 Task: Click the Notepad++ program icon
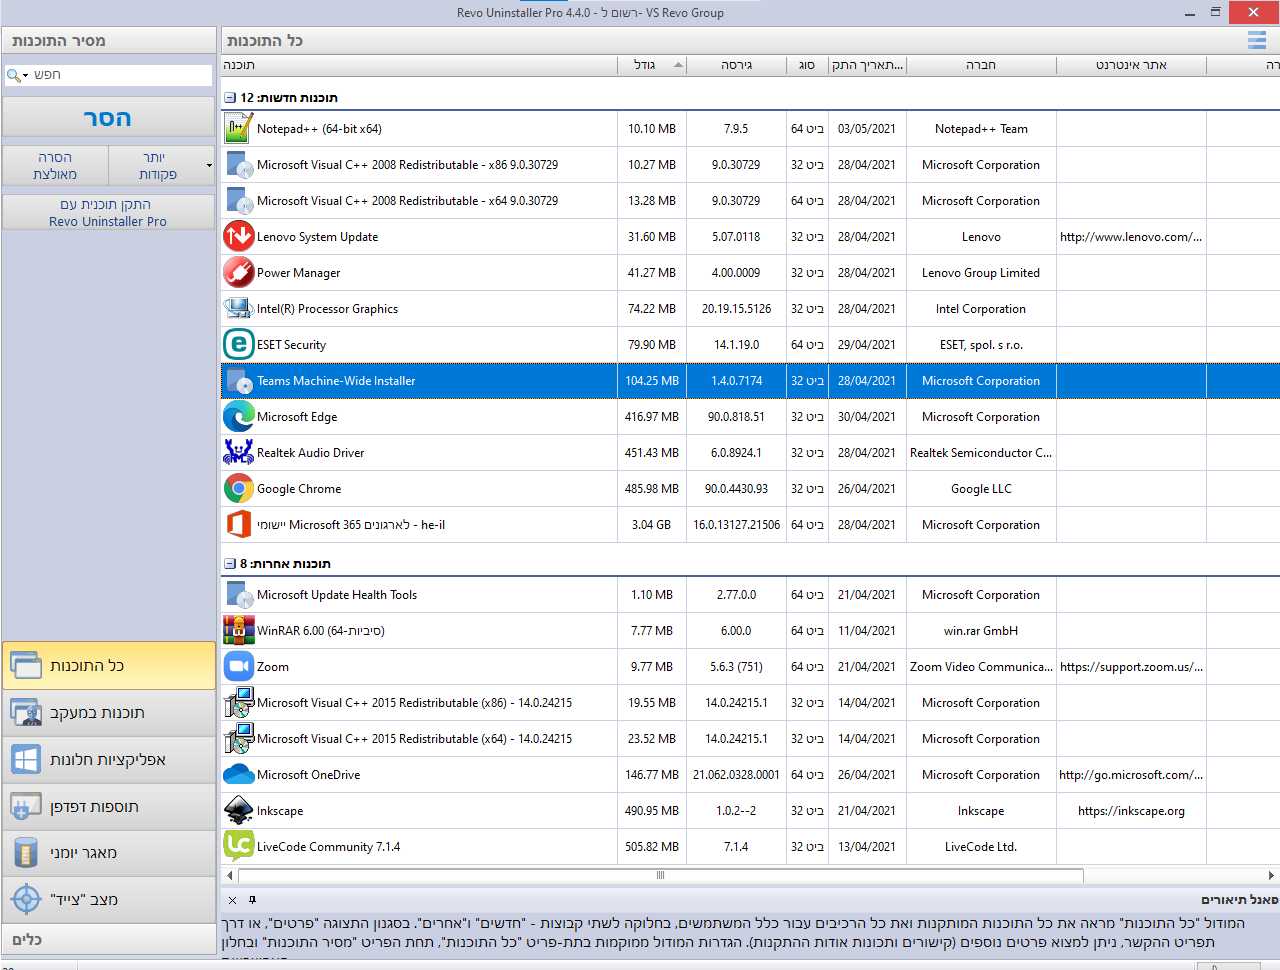tap(238, 129)
